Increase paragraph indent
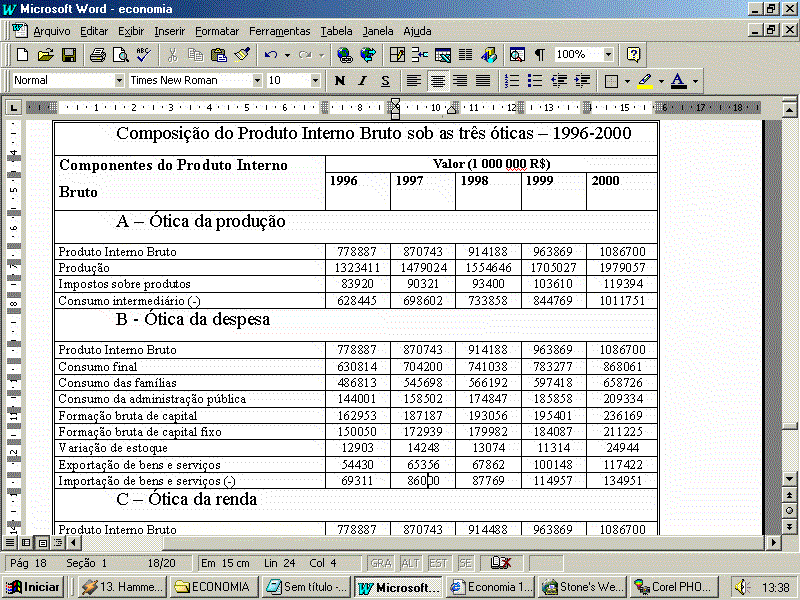Viewport: 800px width, 600px height. pyautogui.click(x=582, y=81)
